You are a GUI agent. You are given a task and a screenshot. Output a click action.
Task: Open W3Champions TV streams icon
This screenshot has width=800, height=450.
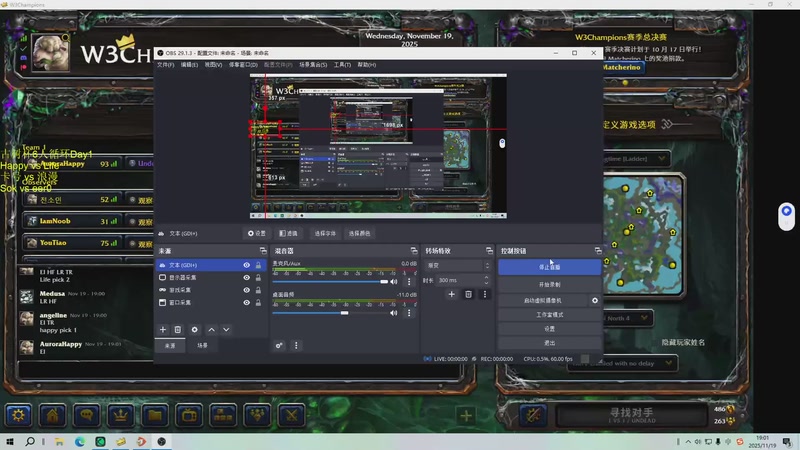189,415
